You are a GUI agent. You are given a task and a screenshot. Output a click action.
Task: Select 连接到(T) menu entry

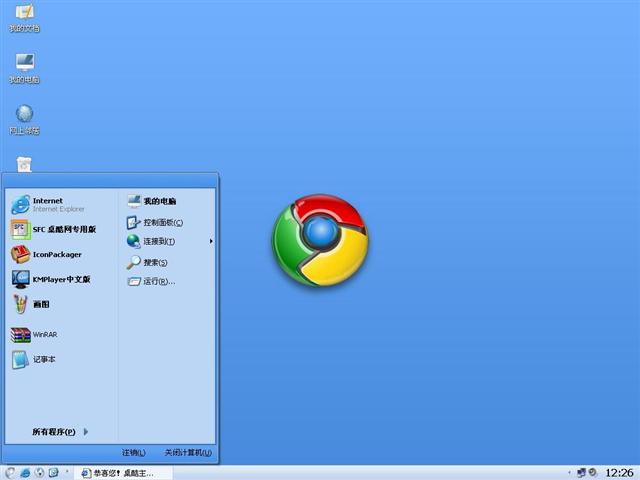(151, 241)
